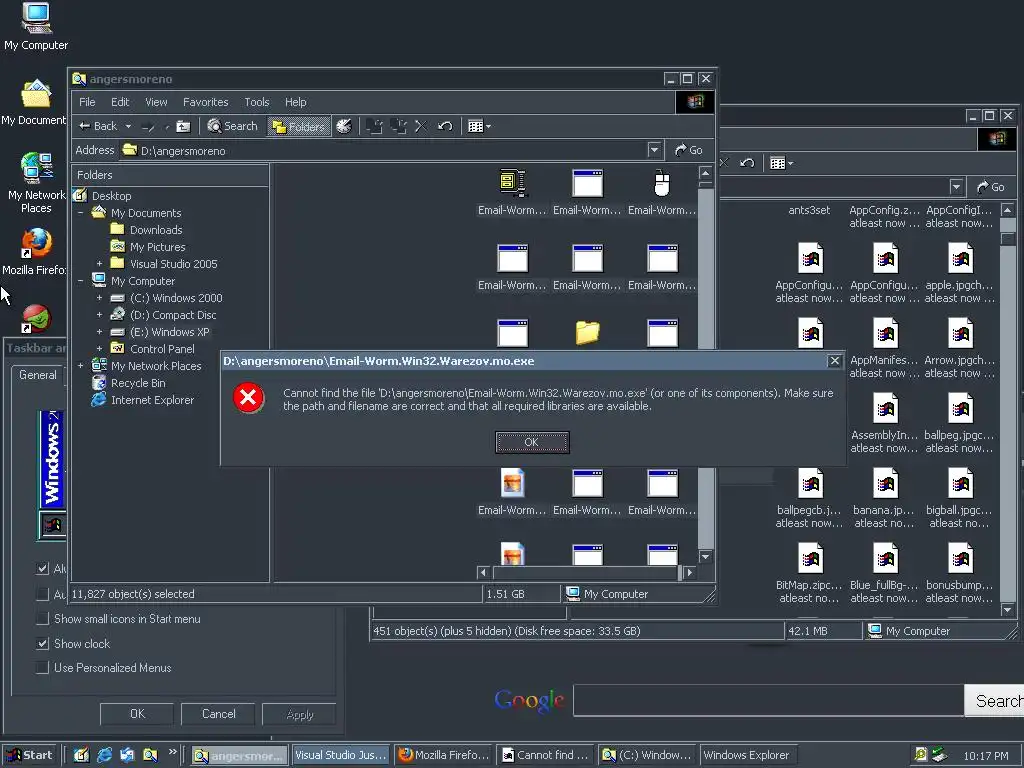1024x768 pixels.
Task: Expand the (C:) Windows 2000 tree node
Action: tap(99, 298)
